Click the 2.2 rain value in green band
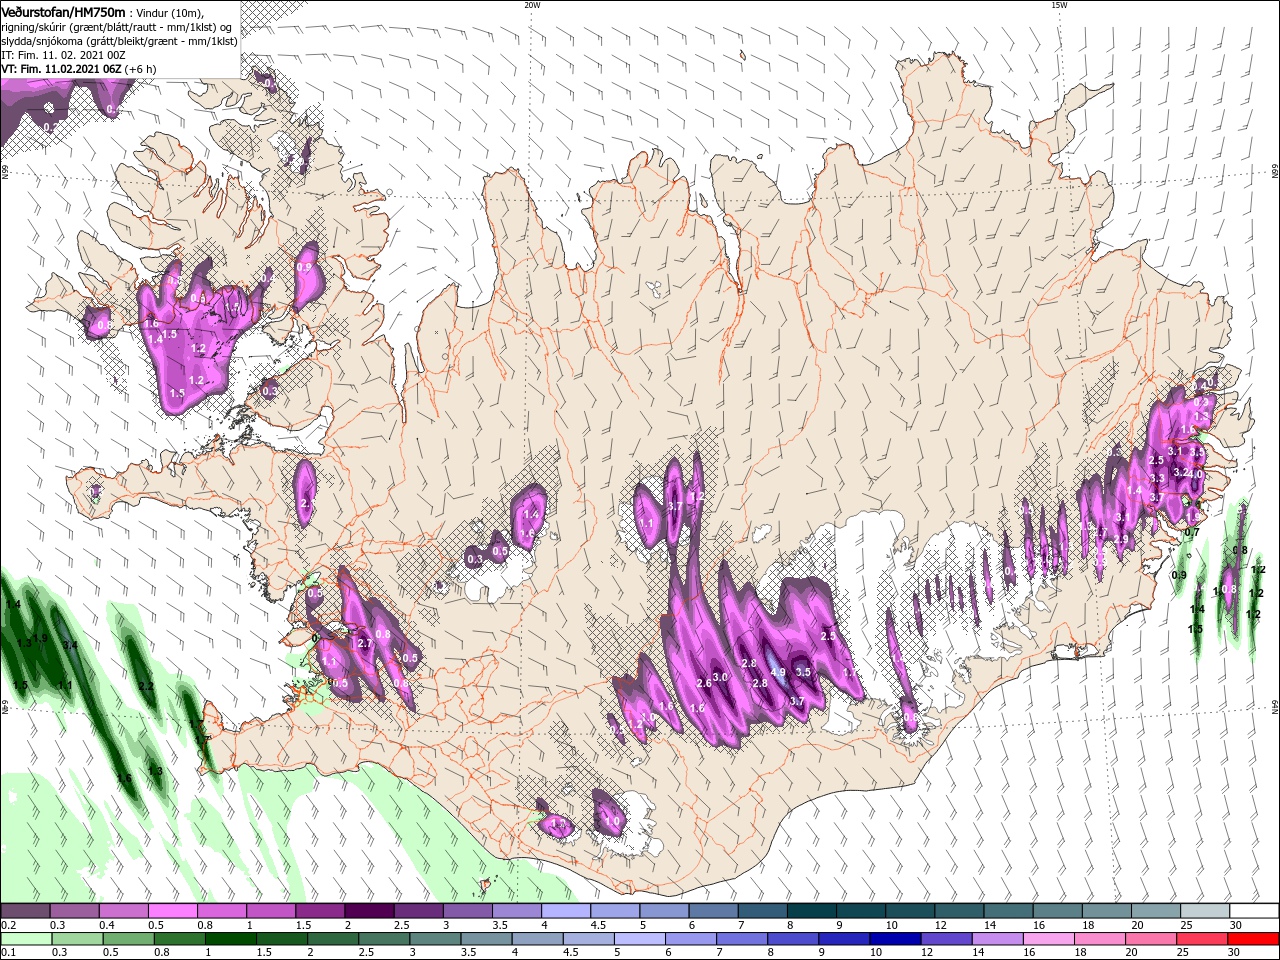The height and width of the screenshot is (960, 1280). coord(146,686)
